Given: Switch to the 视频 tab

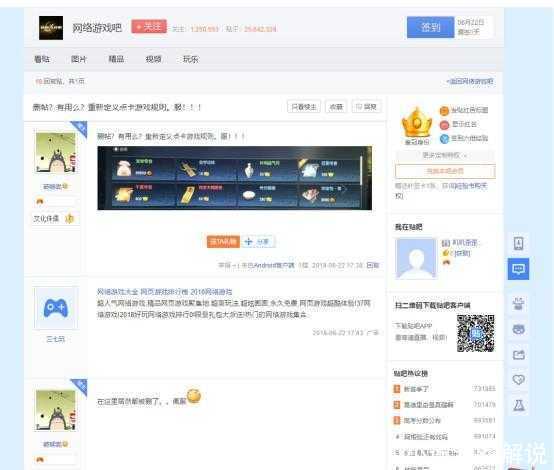Looking at the screenshot, I should [153, 59].
